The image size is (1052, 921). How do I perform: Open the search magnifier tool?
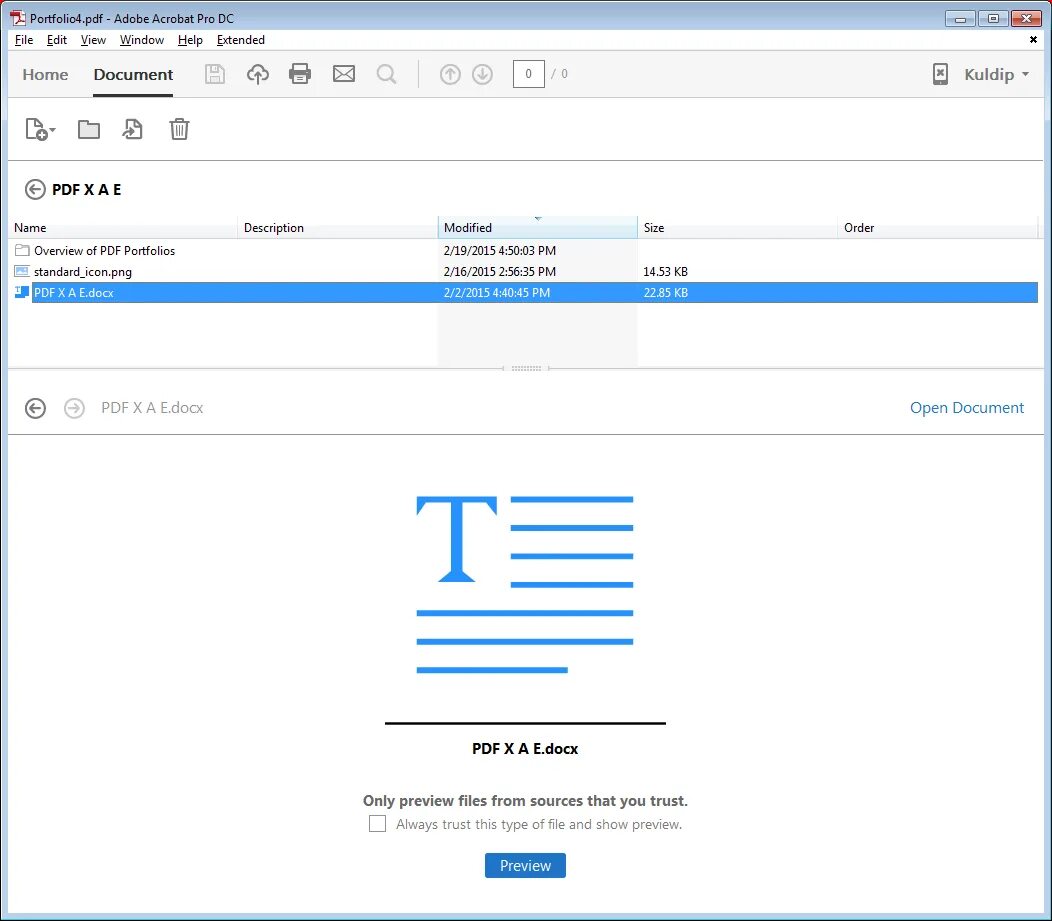[x=386, y=74]
